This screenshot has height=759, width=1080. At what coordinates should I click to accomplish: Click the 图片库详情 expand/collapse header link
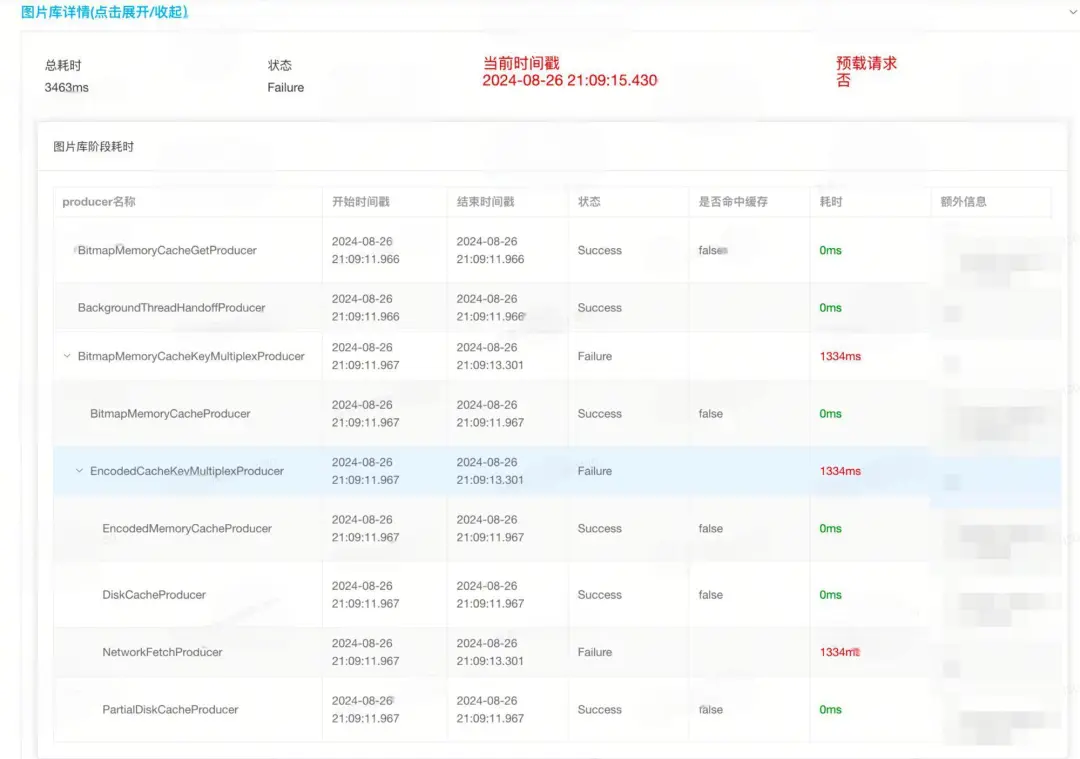coord(105,12)
